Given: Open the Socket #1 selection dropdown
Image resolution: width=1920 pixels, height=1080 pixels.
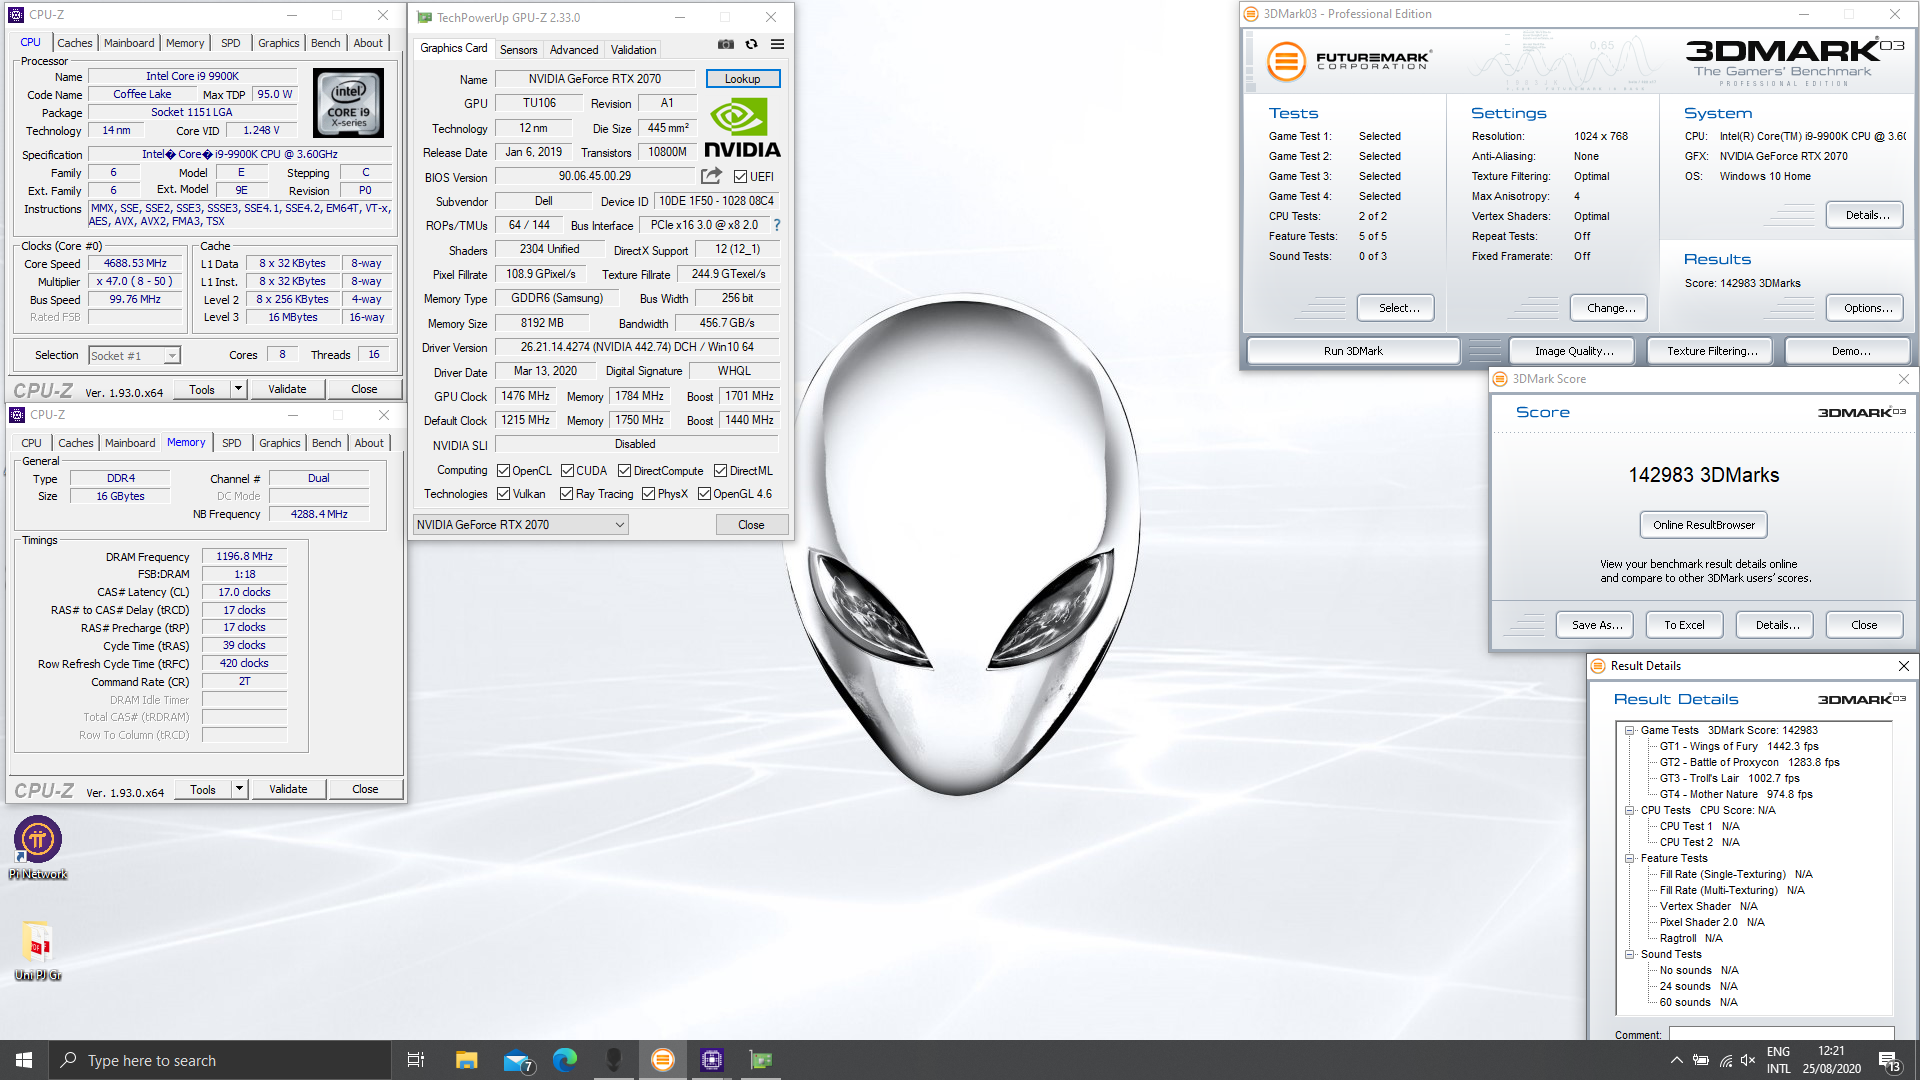Looking at the screenshot, I should coord(134,356).
